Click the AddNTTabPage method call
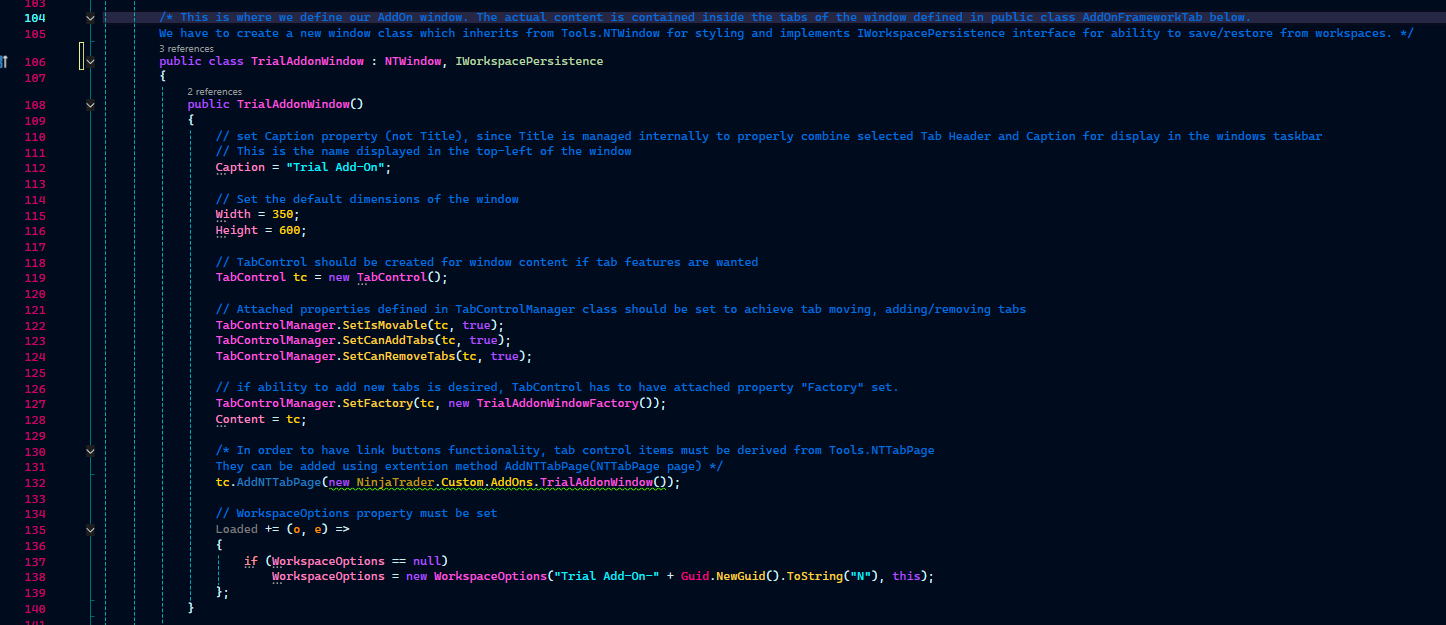 tap(279, 482)
